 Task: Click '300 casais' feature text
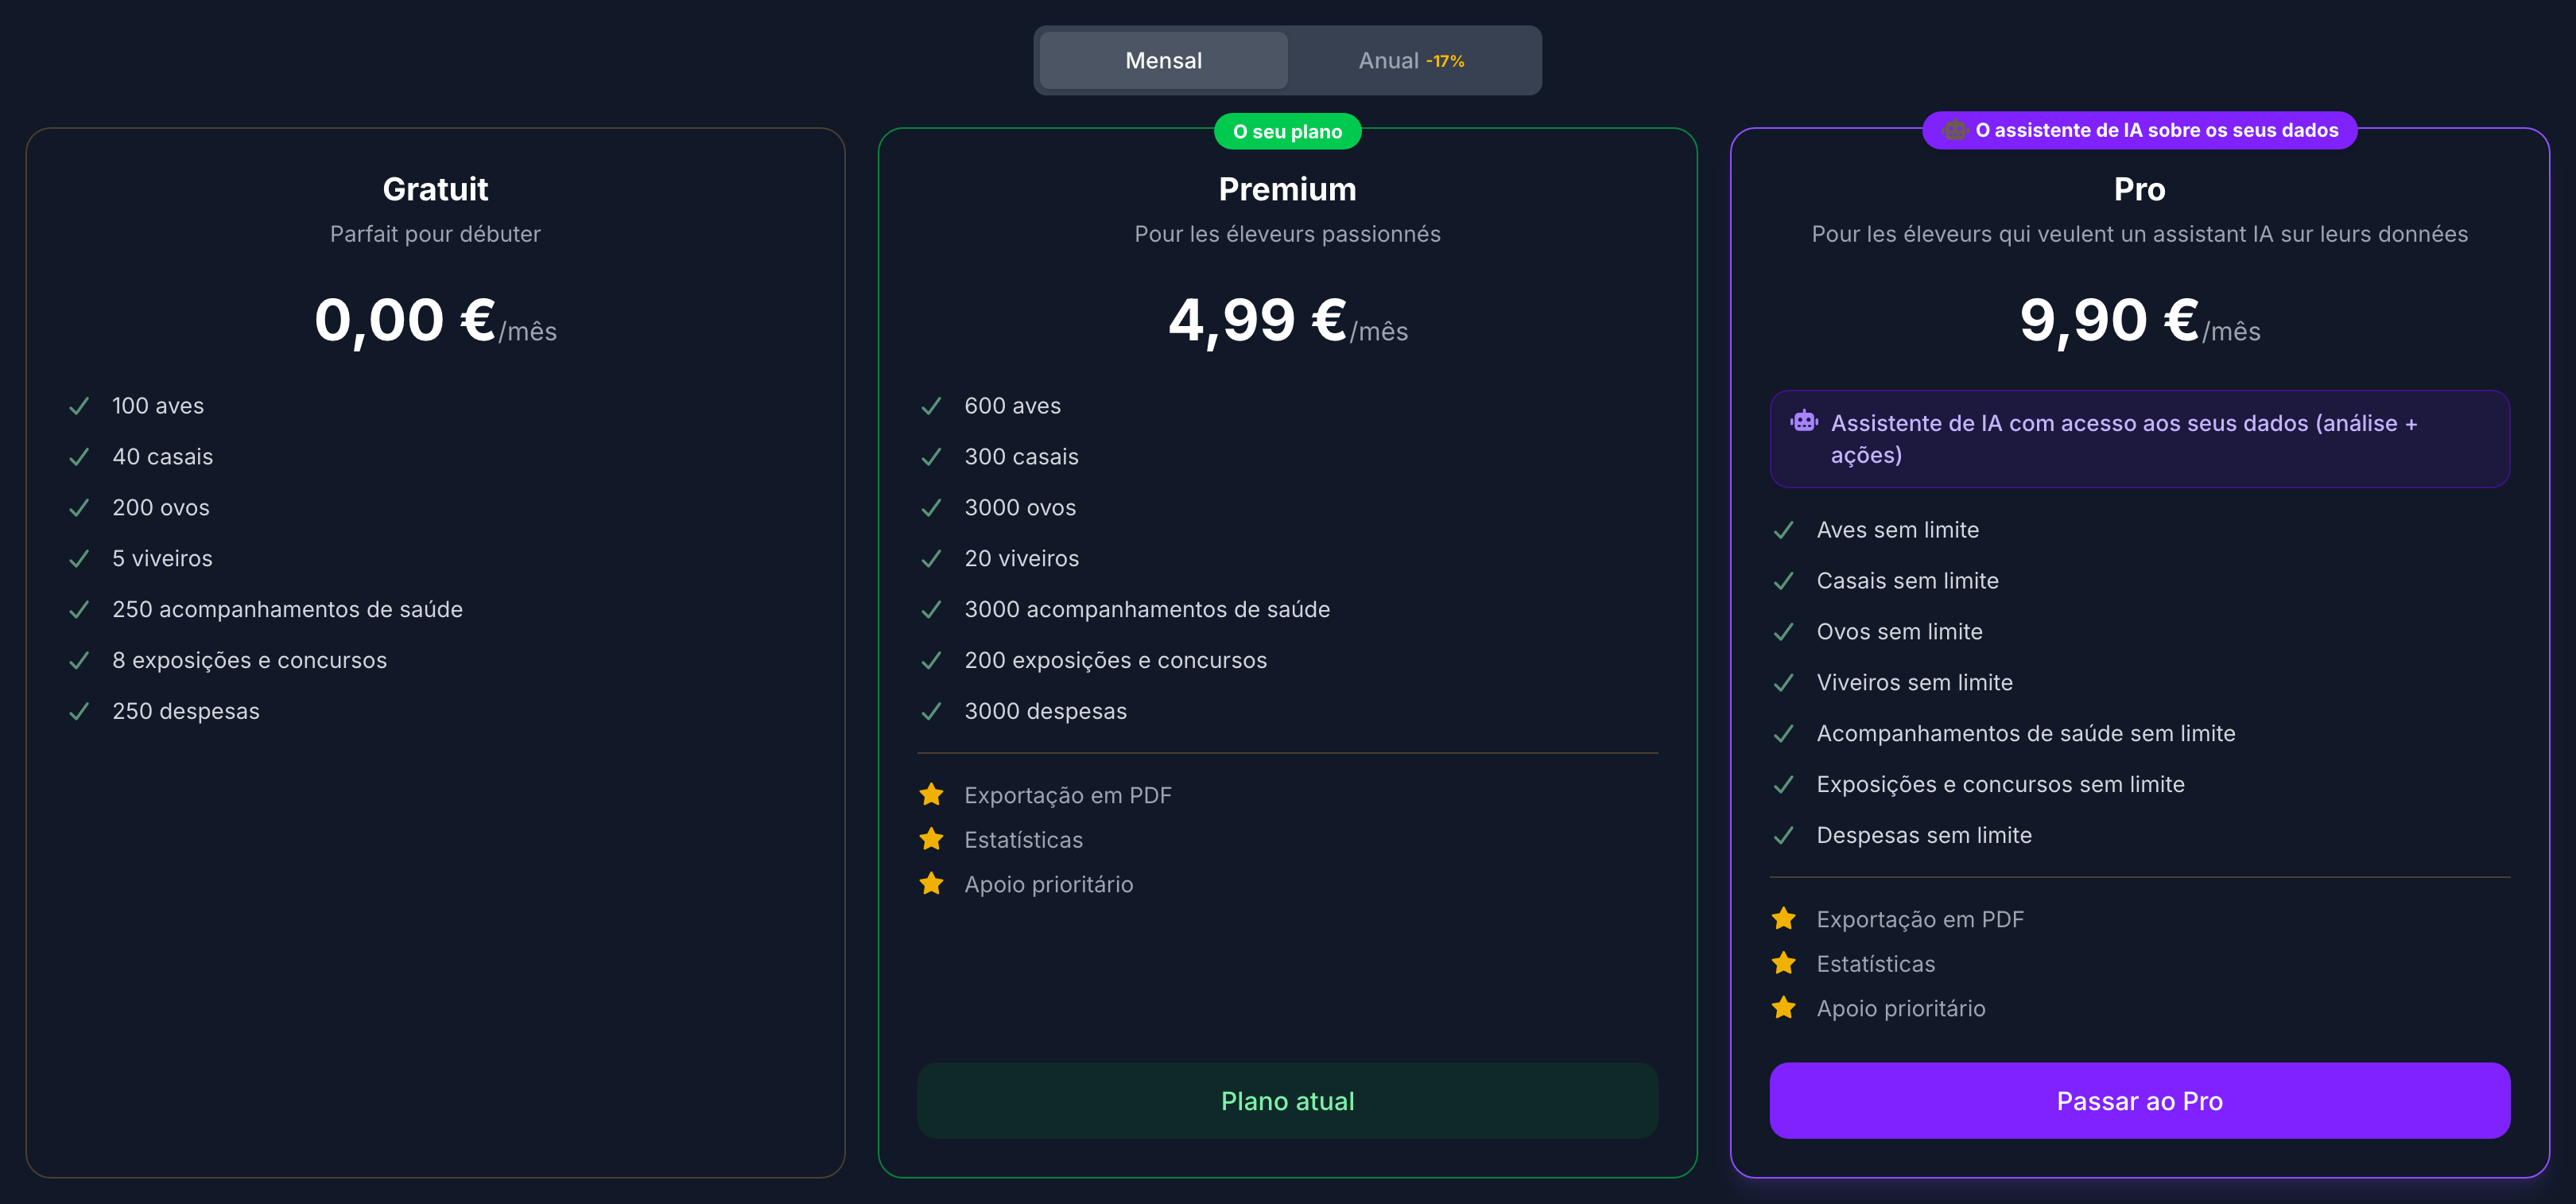tap(1021, 457)
